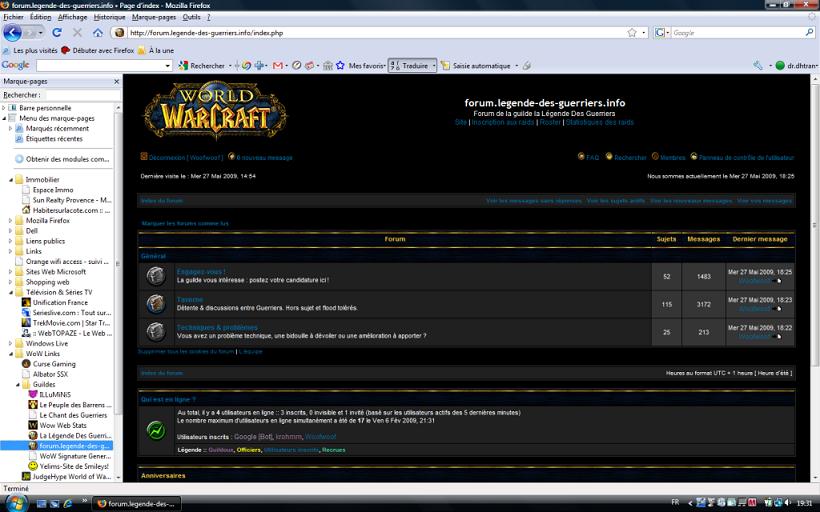Collapse the WoW Links bookmark folder
Viewport: 820px width, 512px height.
(x=7, y=354)
